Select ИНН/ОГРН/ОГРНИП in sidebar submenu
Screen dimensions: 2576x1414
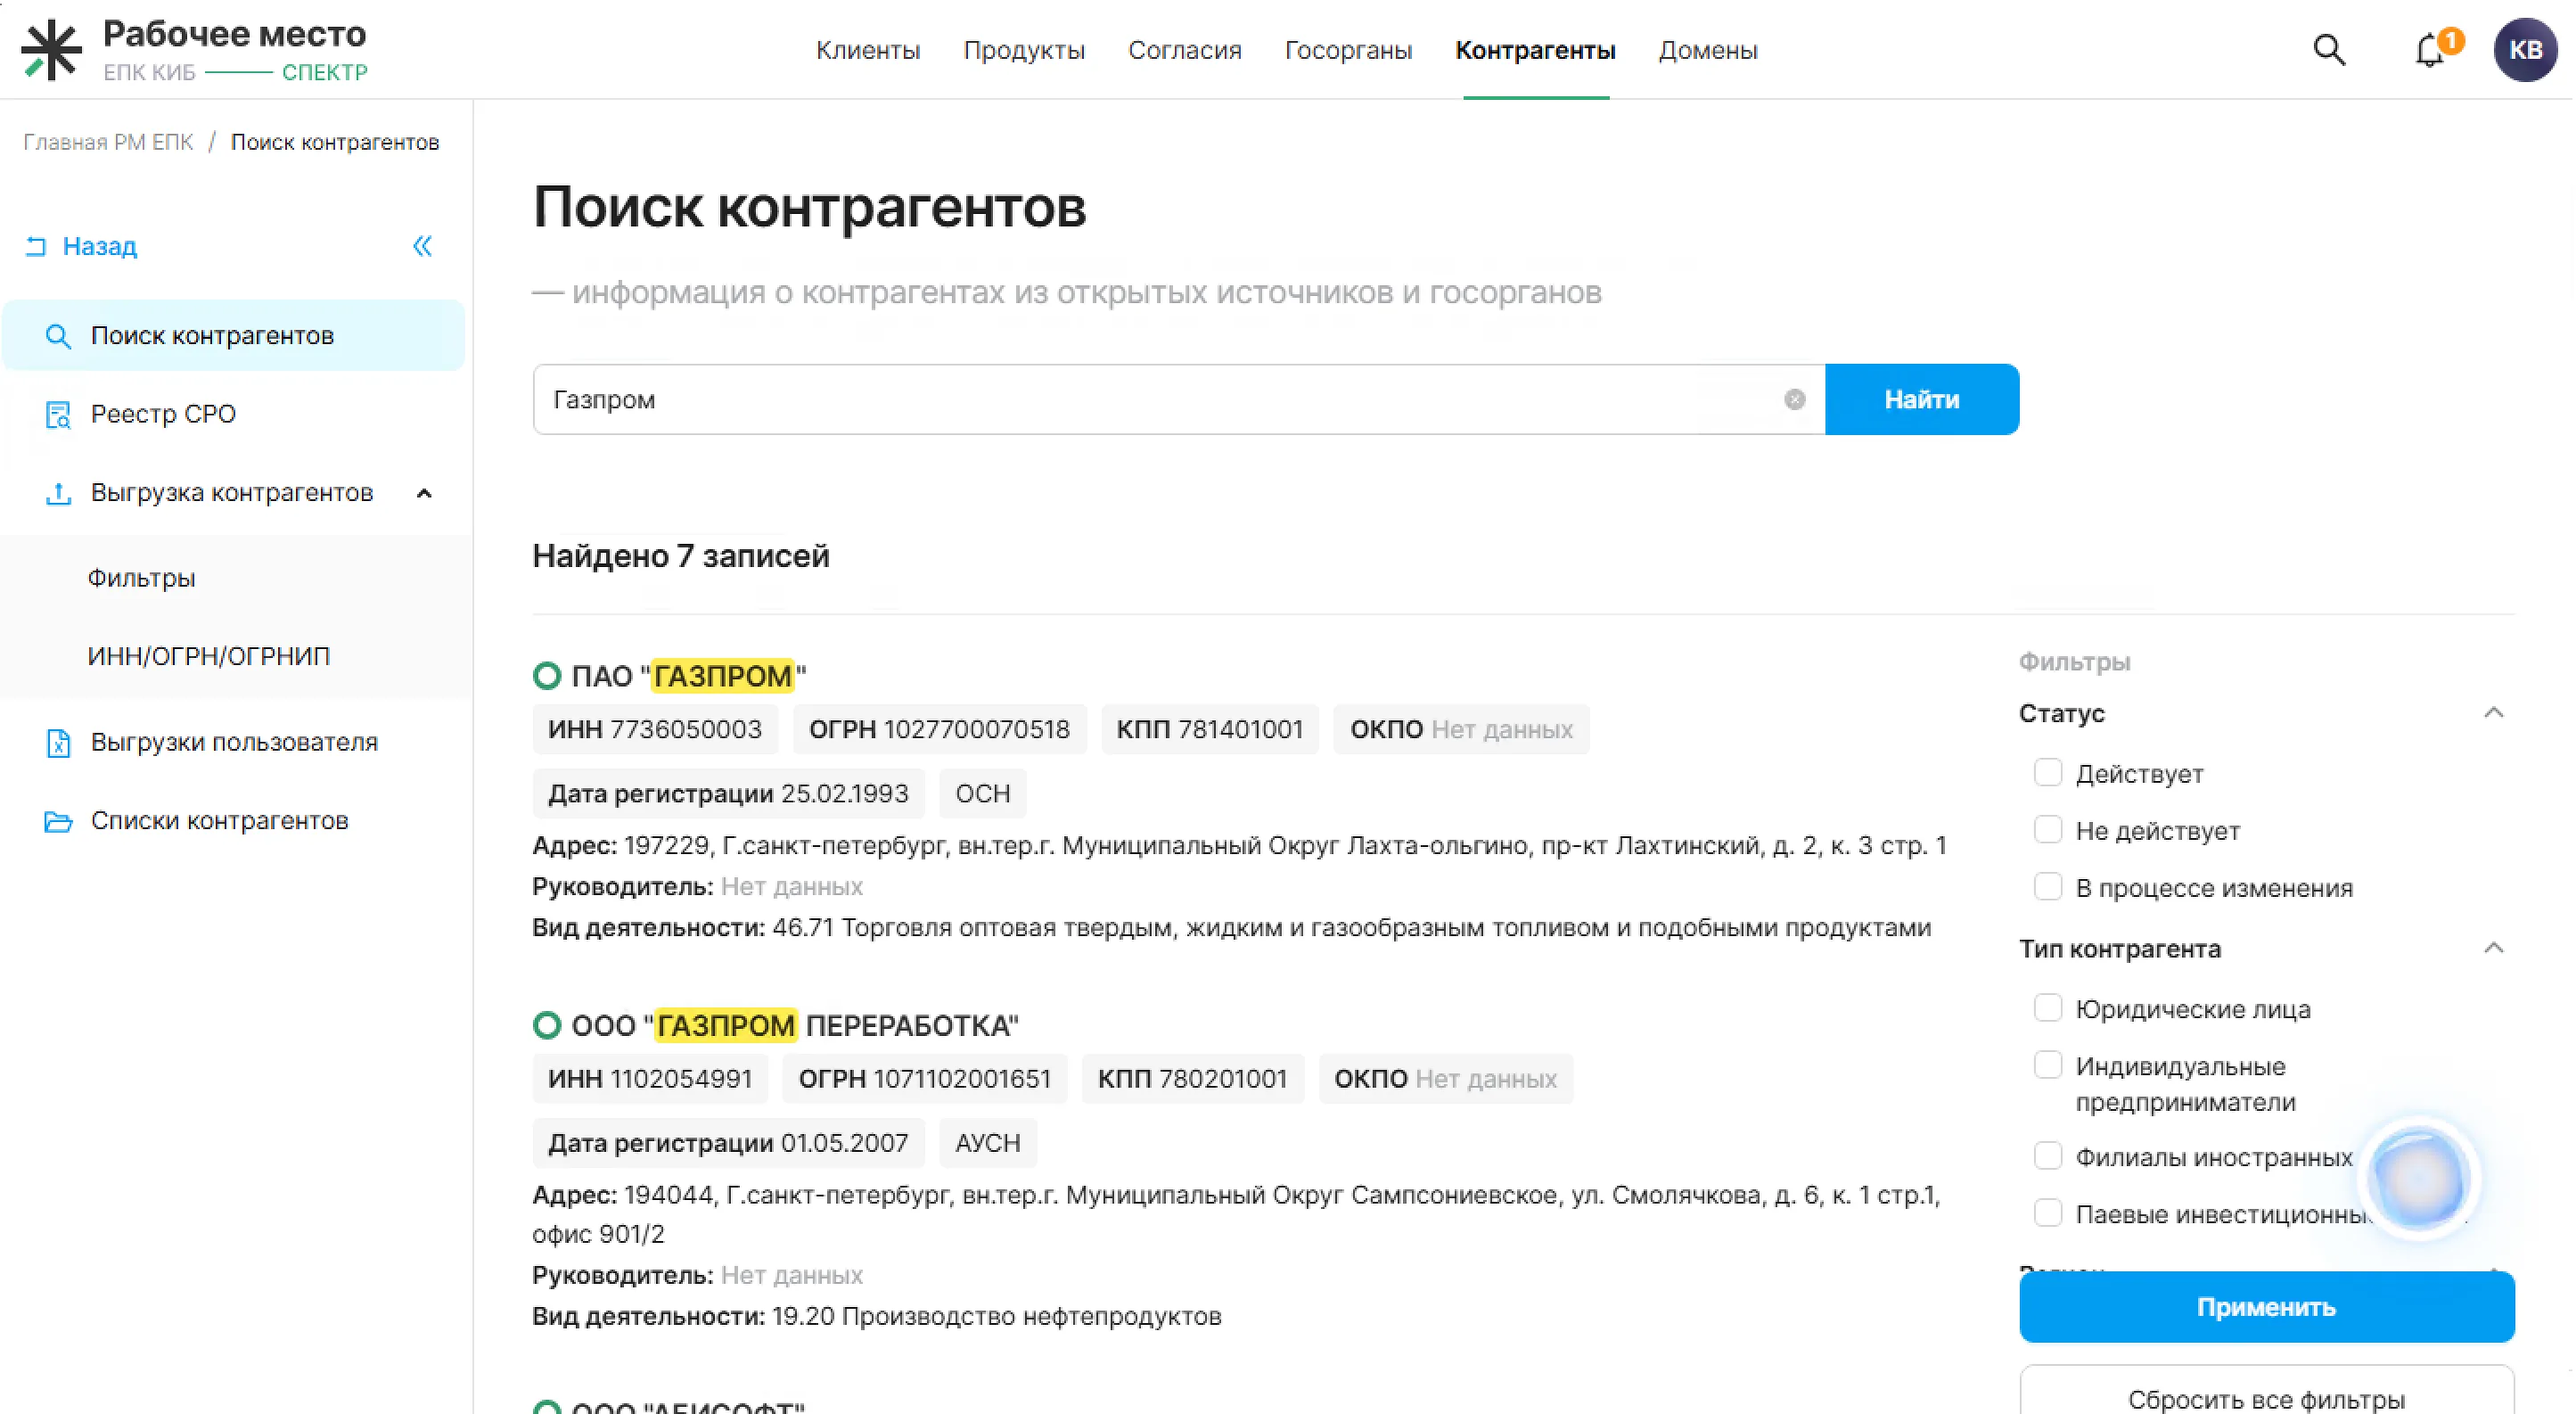tap(208, 656)
